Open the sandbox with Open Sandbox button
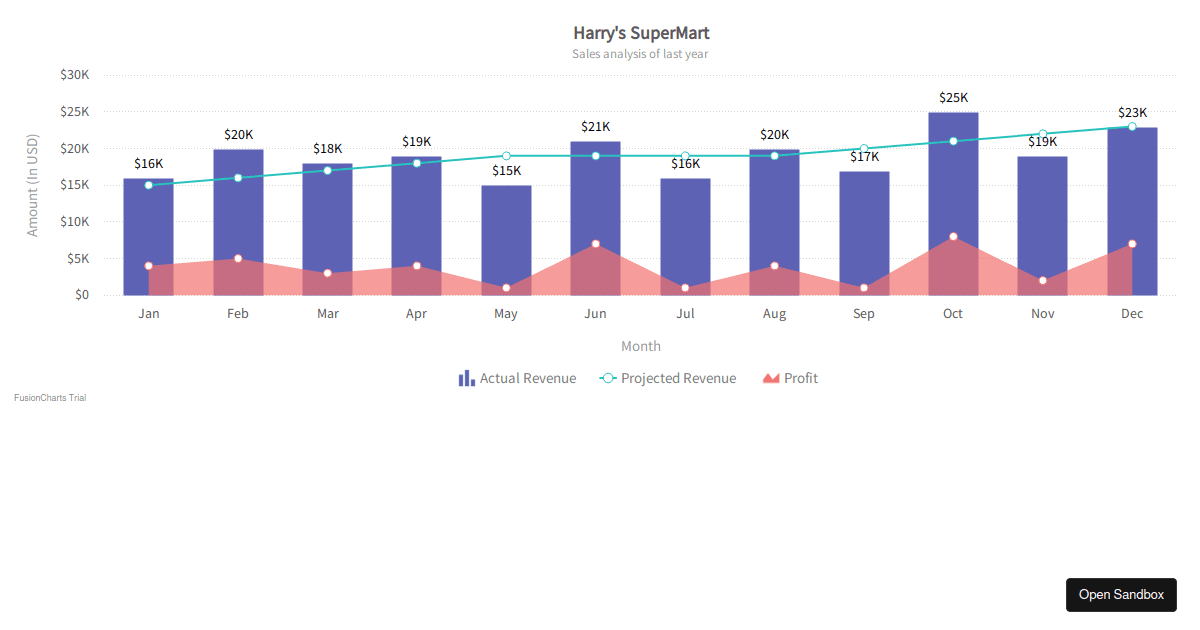Viewport: 1200px width, 630px height. (1121, 594)
